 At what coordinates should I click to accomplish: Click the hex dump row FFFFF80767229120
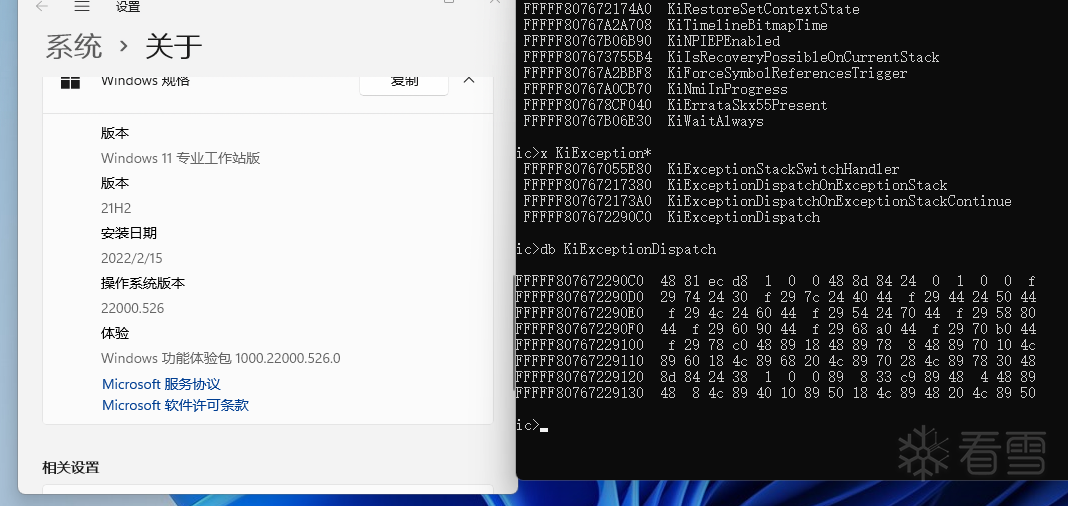pyautogui.click(x=776, y=377)
